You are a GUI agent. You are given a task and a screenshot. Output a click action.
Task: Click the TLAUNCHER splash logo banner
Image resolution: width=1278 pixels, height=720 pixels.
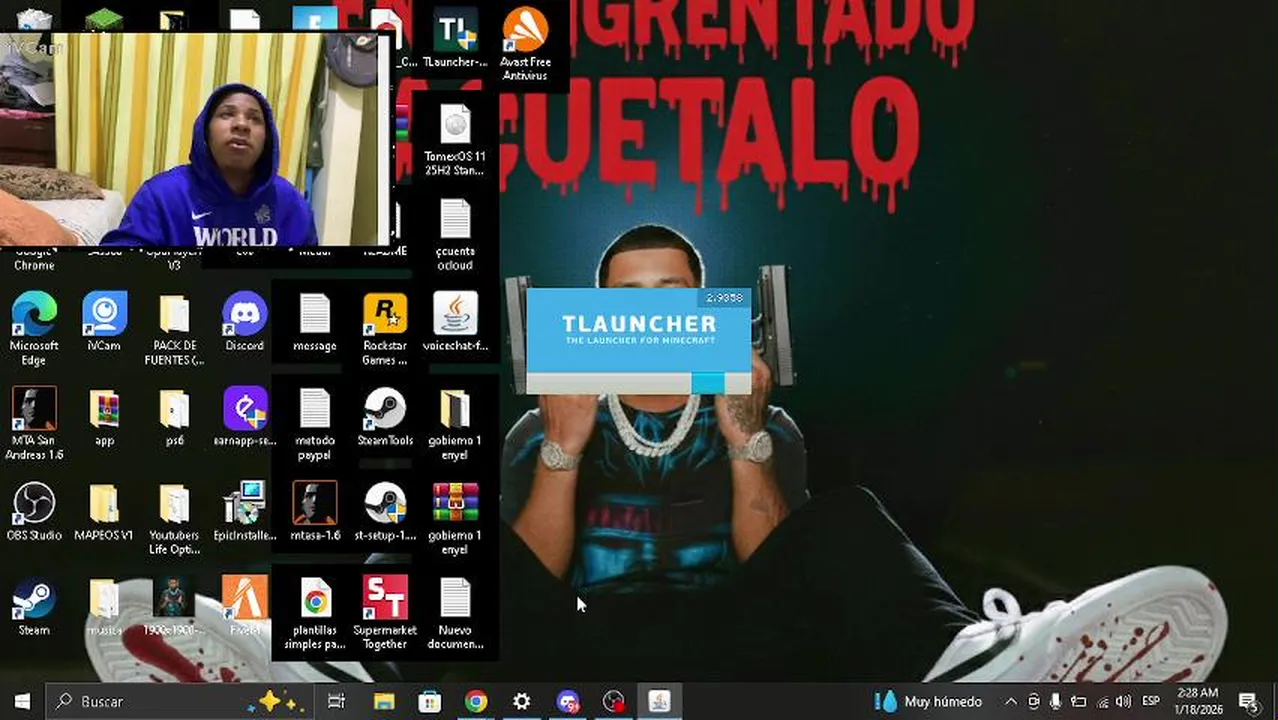[x=638, y=330]
